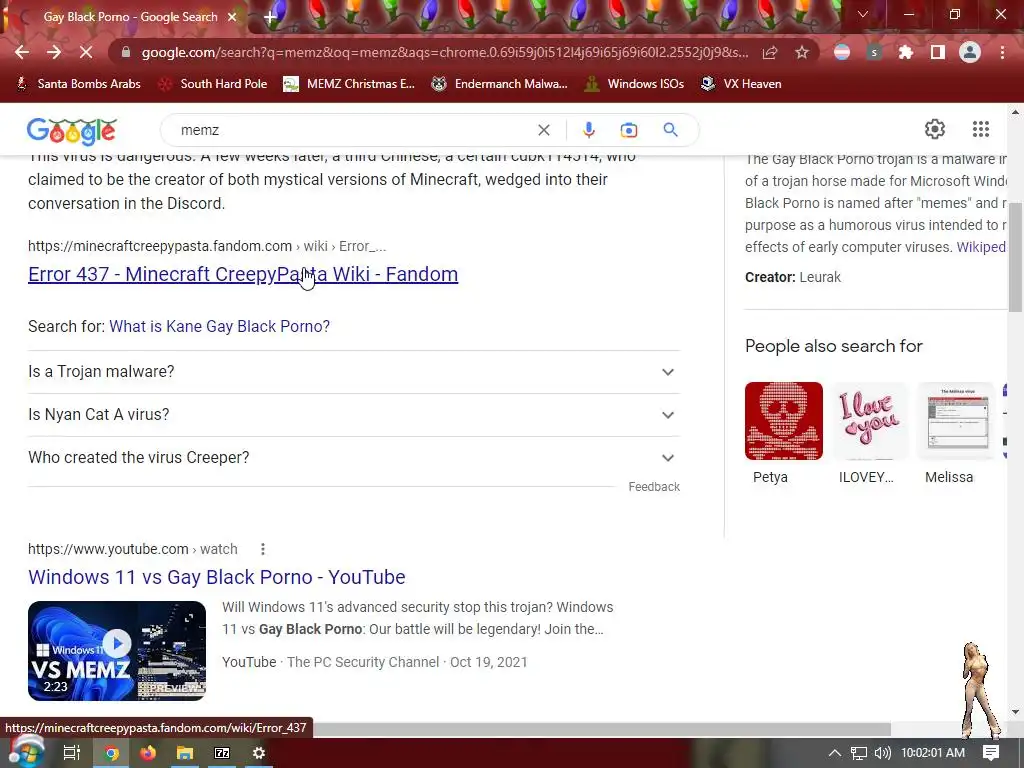Image resolution: width=1024 pixels, height=768 pixels.
Task: Open the 'Windows 11 vs' YouTube result title
Action: click(217, 577)
